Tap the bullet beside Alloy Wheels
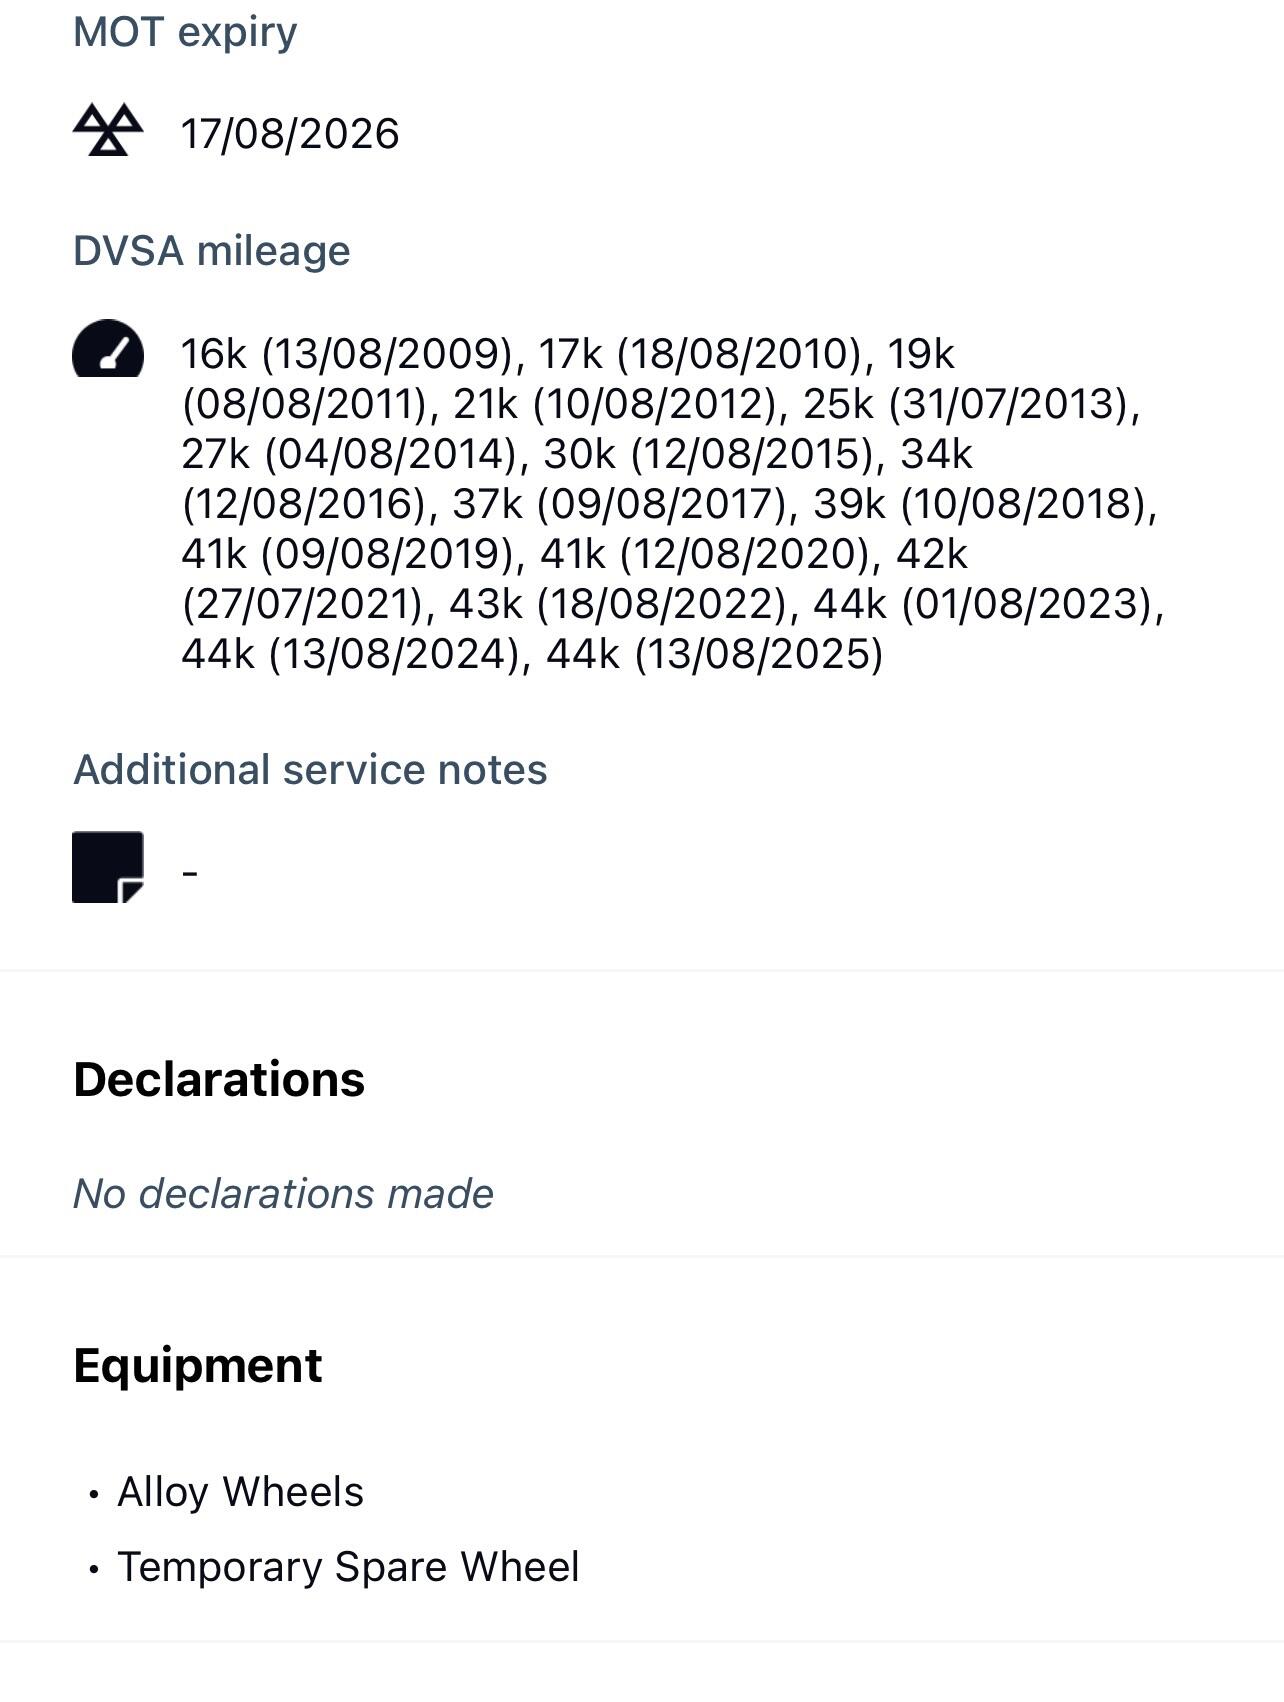 [x=94, y=1495]
